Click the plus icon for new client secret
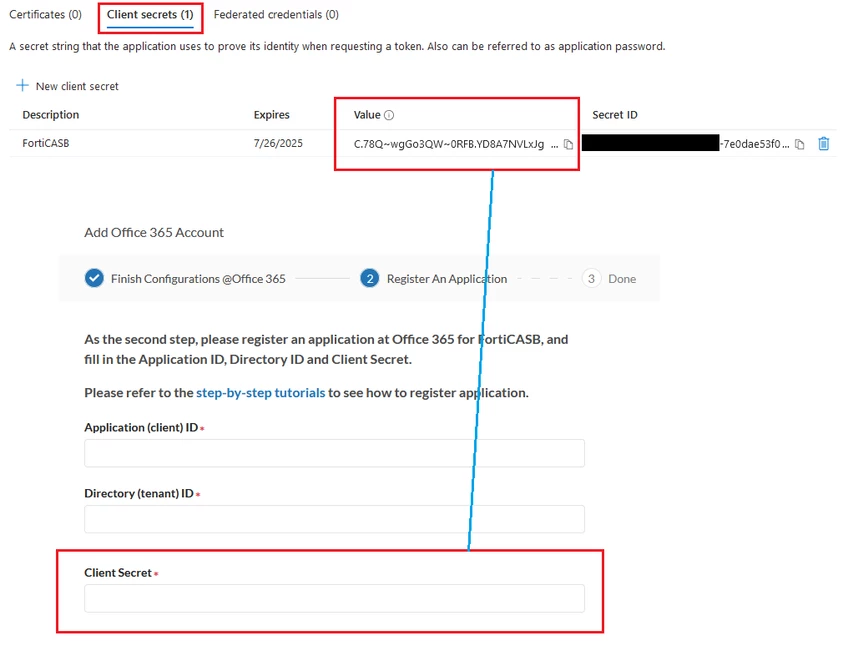The image size is (853, 671). (22, 85)
